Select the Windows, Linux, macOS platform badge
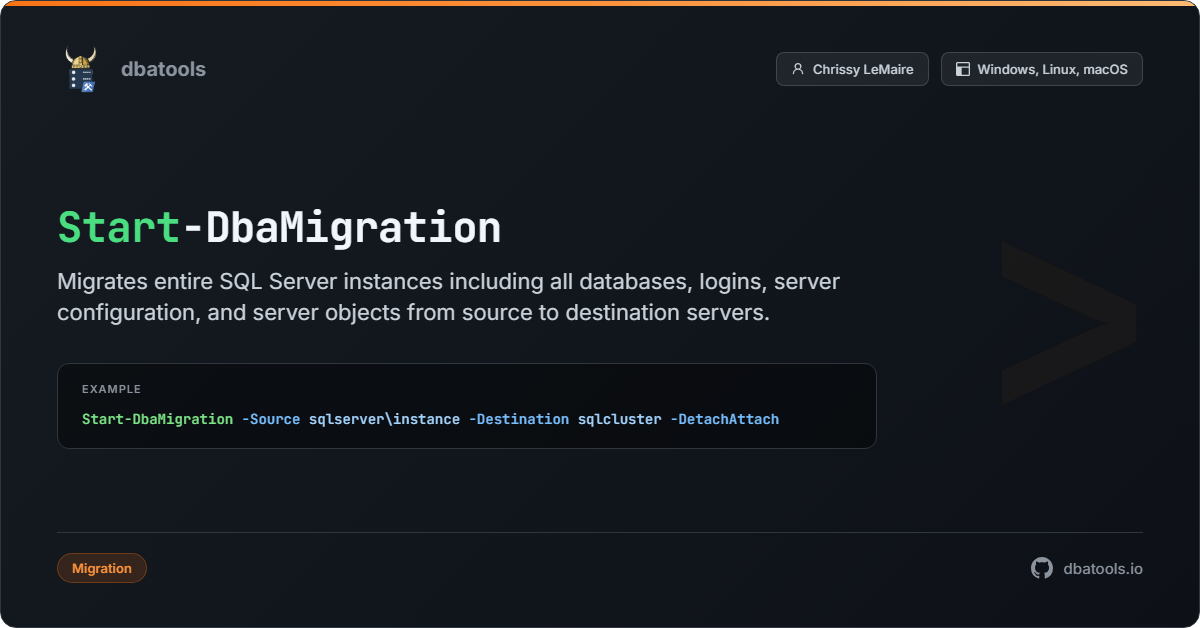The height and width of the screenshot is (628, 1200). (x=1041, y=69)
